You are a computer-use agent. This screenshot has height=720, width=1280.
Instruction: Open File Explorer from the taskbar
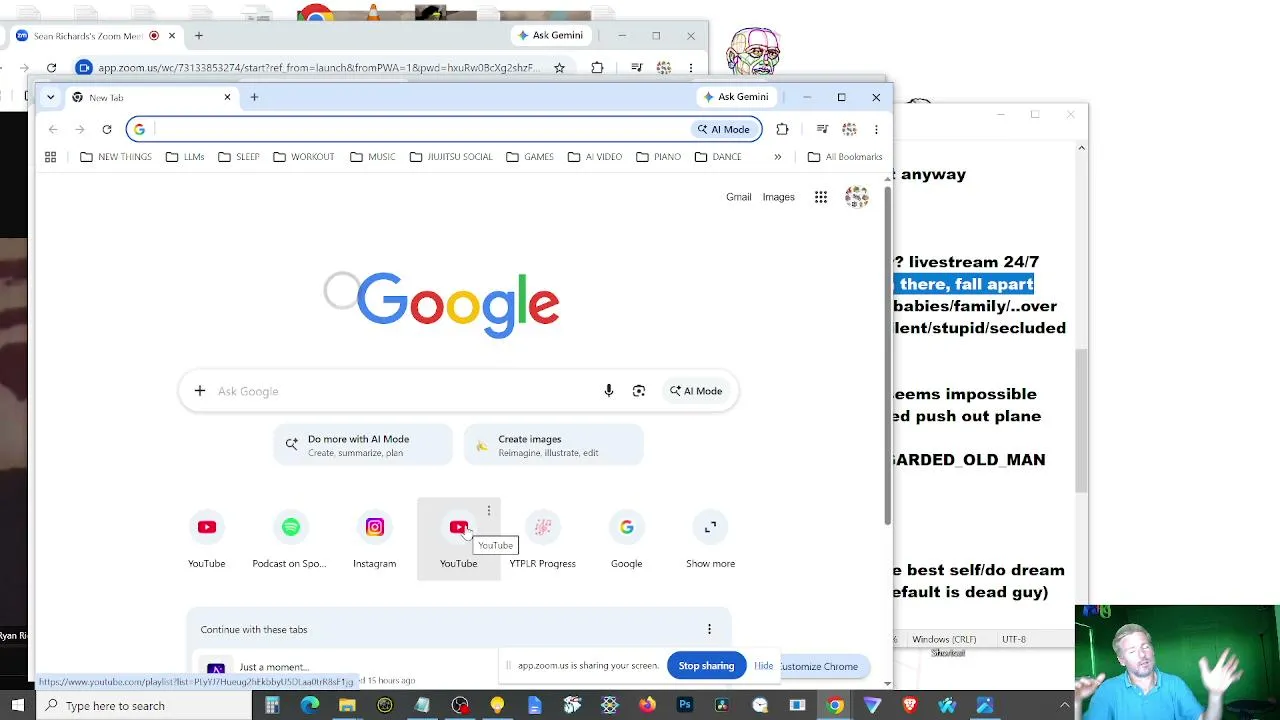tap(347, 706)
